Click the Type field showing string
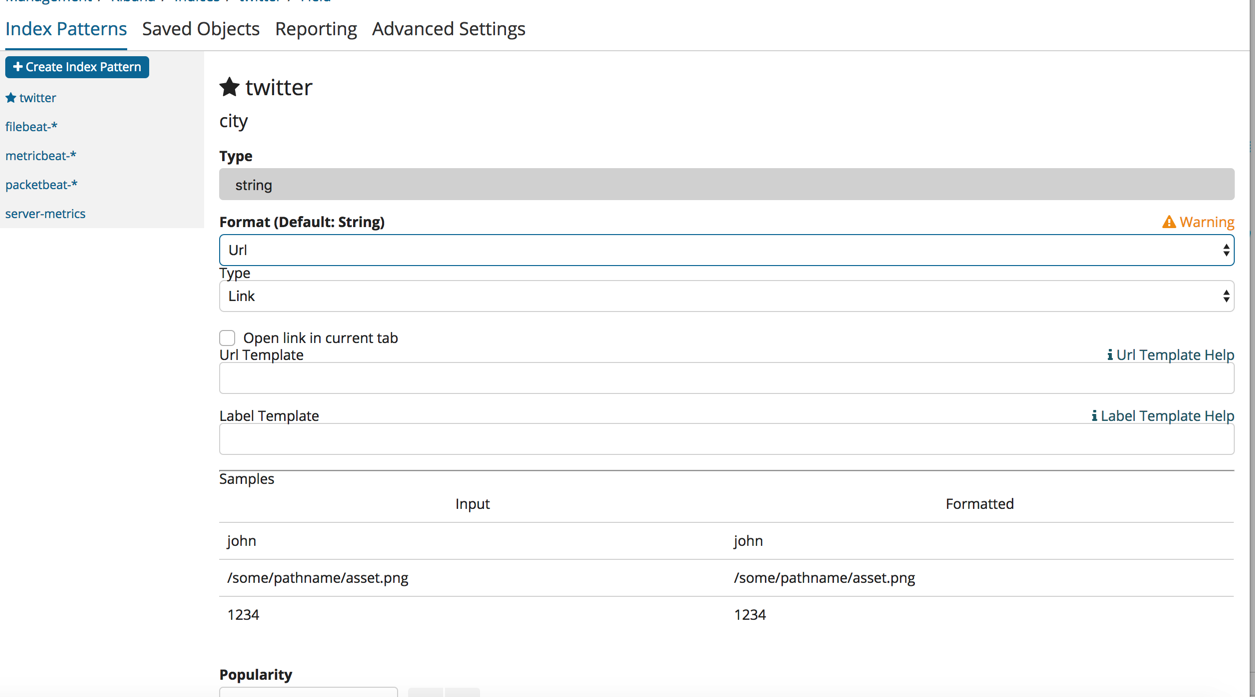This screenshot has height=697, width=1255. tap(727, 185)
